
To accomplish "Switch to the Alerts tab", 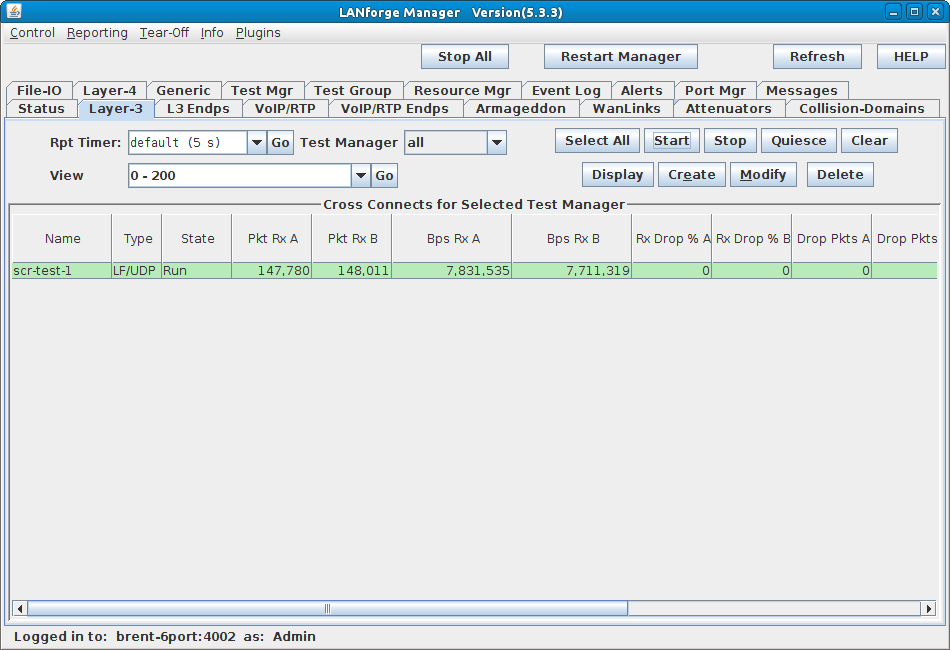I will (x=642, y=90).
